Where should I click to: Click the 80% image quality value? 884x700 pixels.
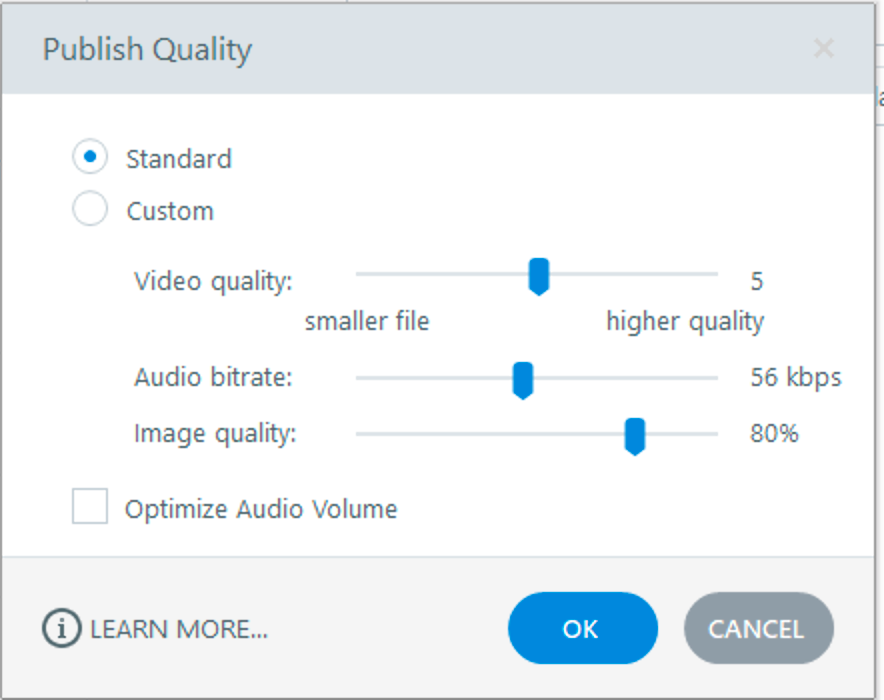pyautogui.click(x=774, y=434)
